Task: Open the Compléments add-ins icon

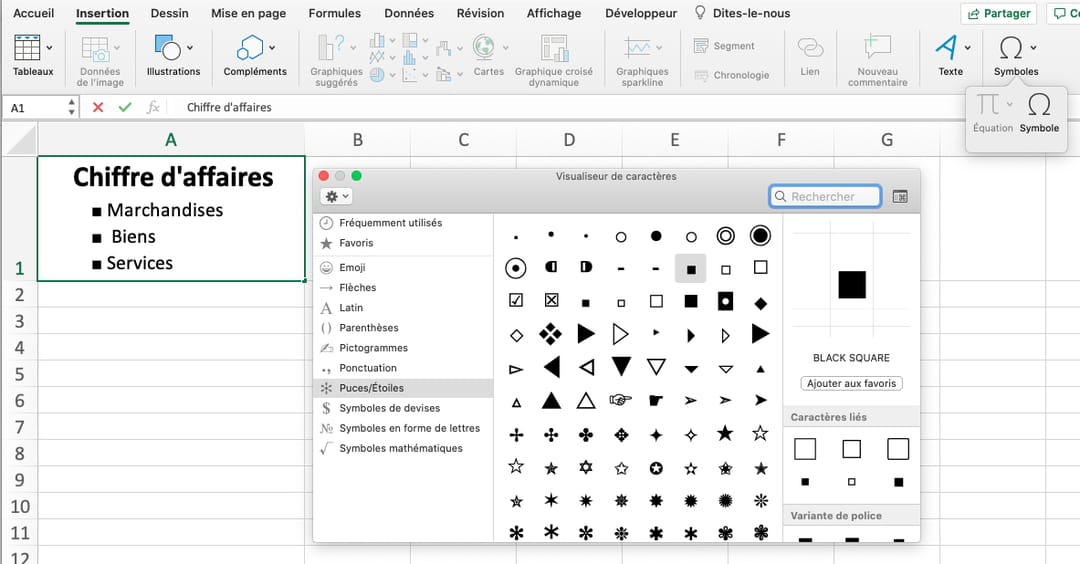Action: click(249, 48)
